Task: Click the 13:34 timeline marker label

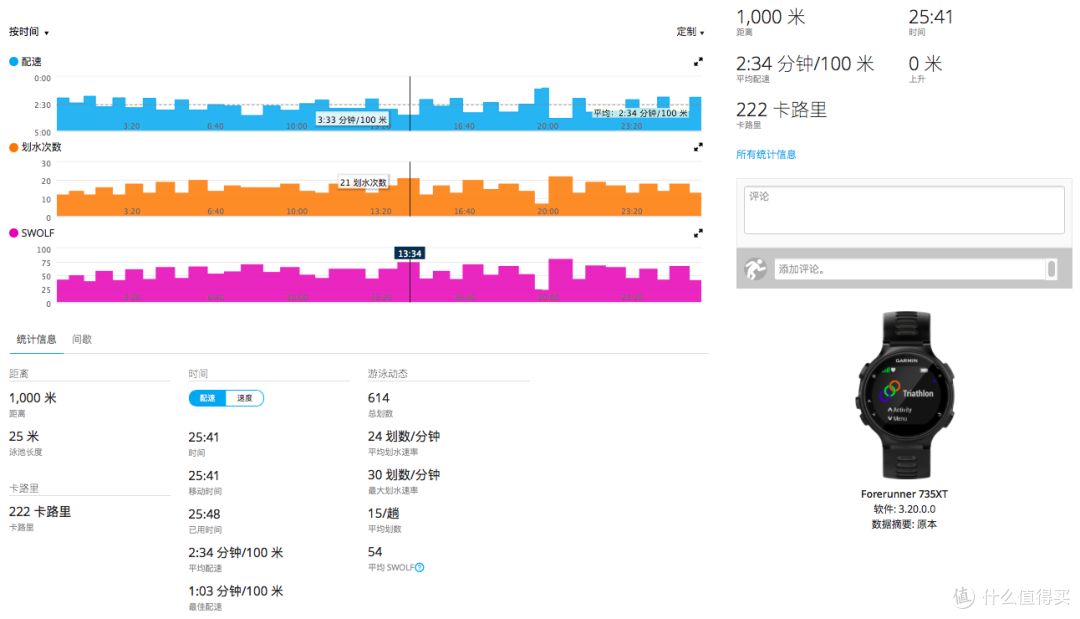Action: pos(410,253)
